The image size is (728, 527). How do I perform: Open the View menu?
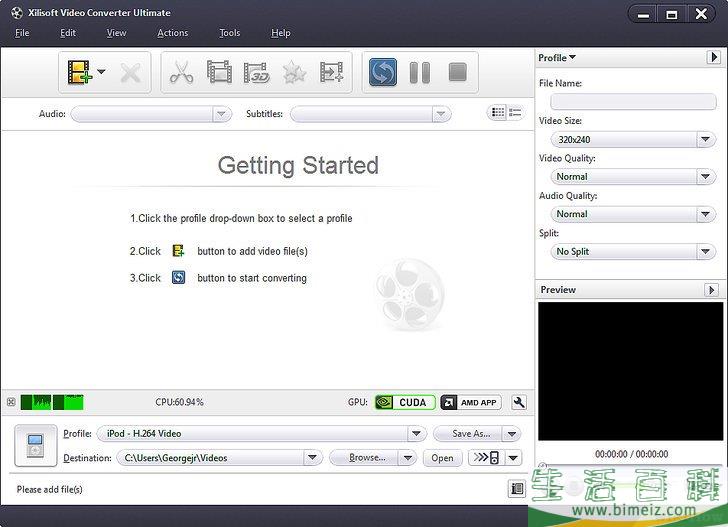pyautogui.click(x=116, y=33)
